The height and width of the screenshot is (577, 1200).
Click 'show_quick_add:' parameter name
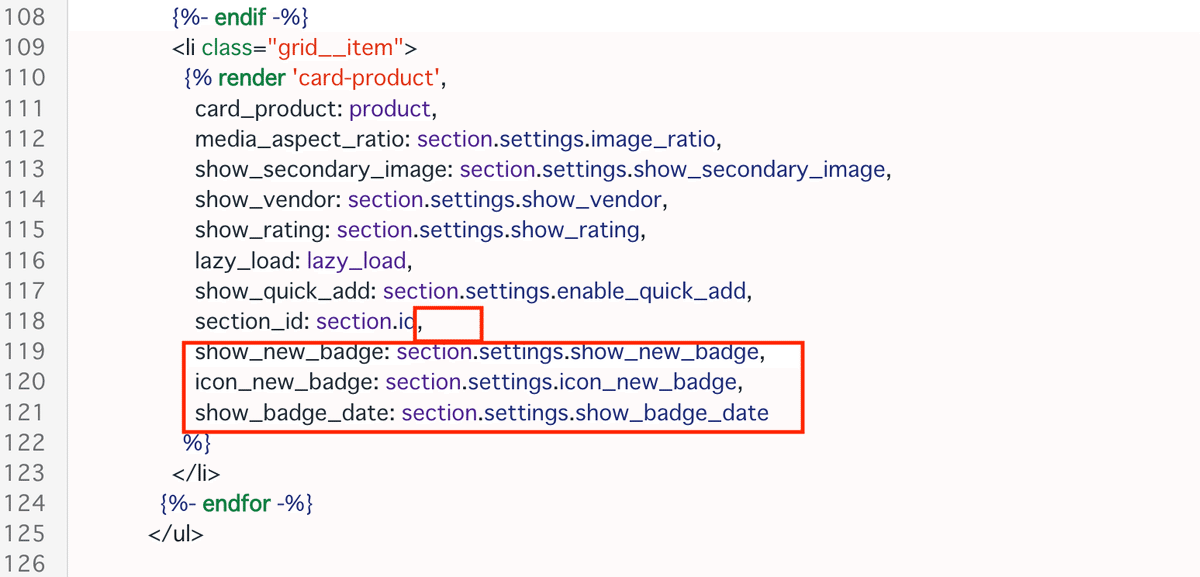(286, 291)
